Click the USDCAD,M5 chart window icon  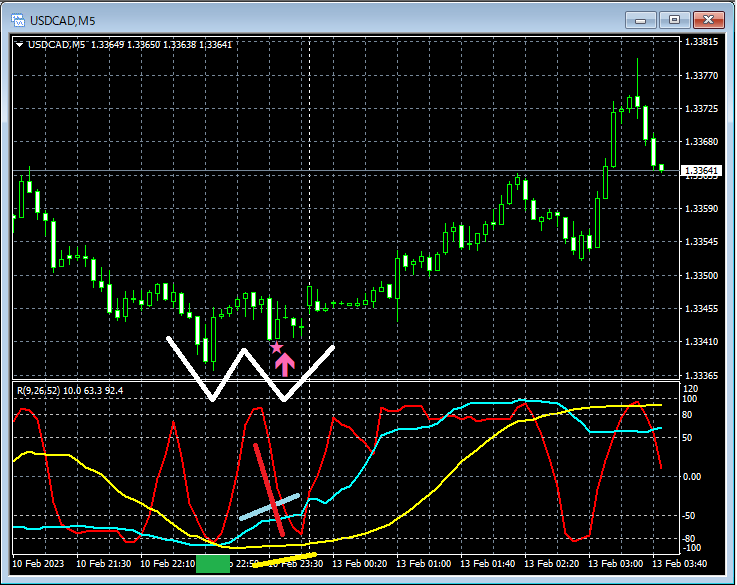coord(18,20)
